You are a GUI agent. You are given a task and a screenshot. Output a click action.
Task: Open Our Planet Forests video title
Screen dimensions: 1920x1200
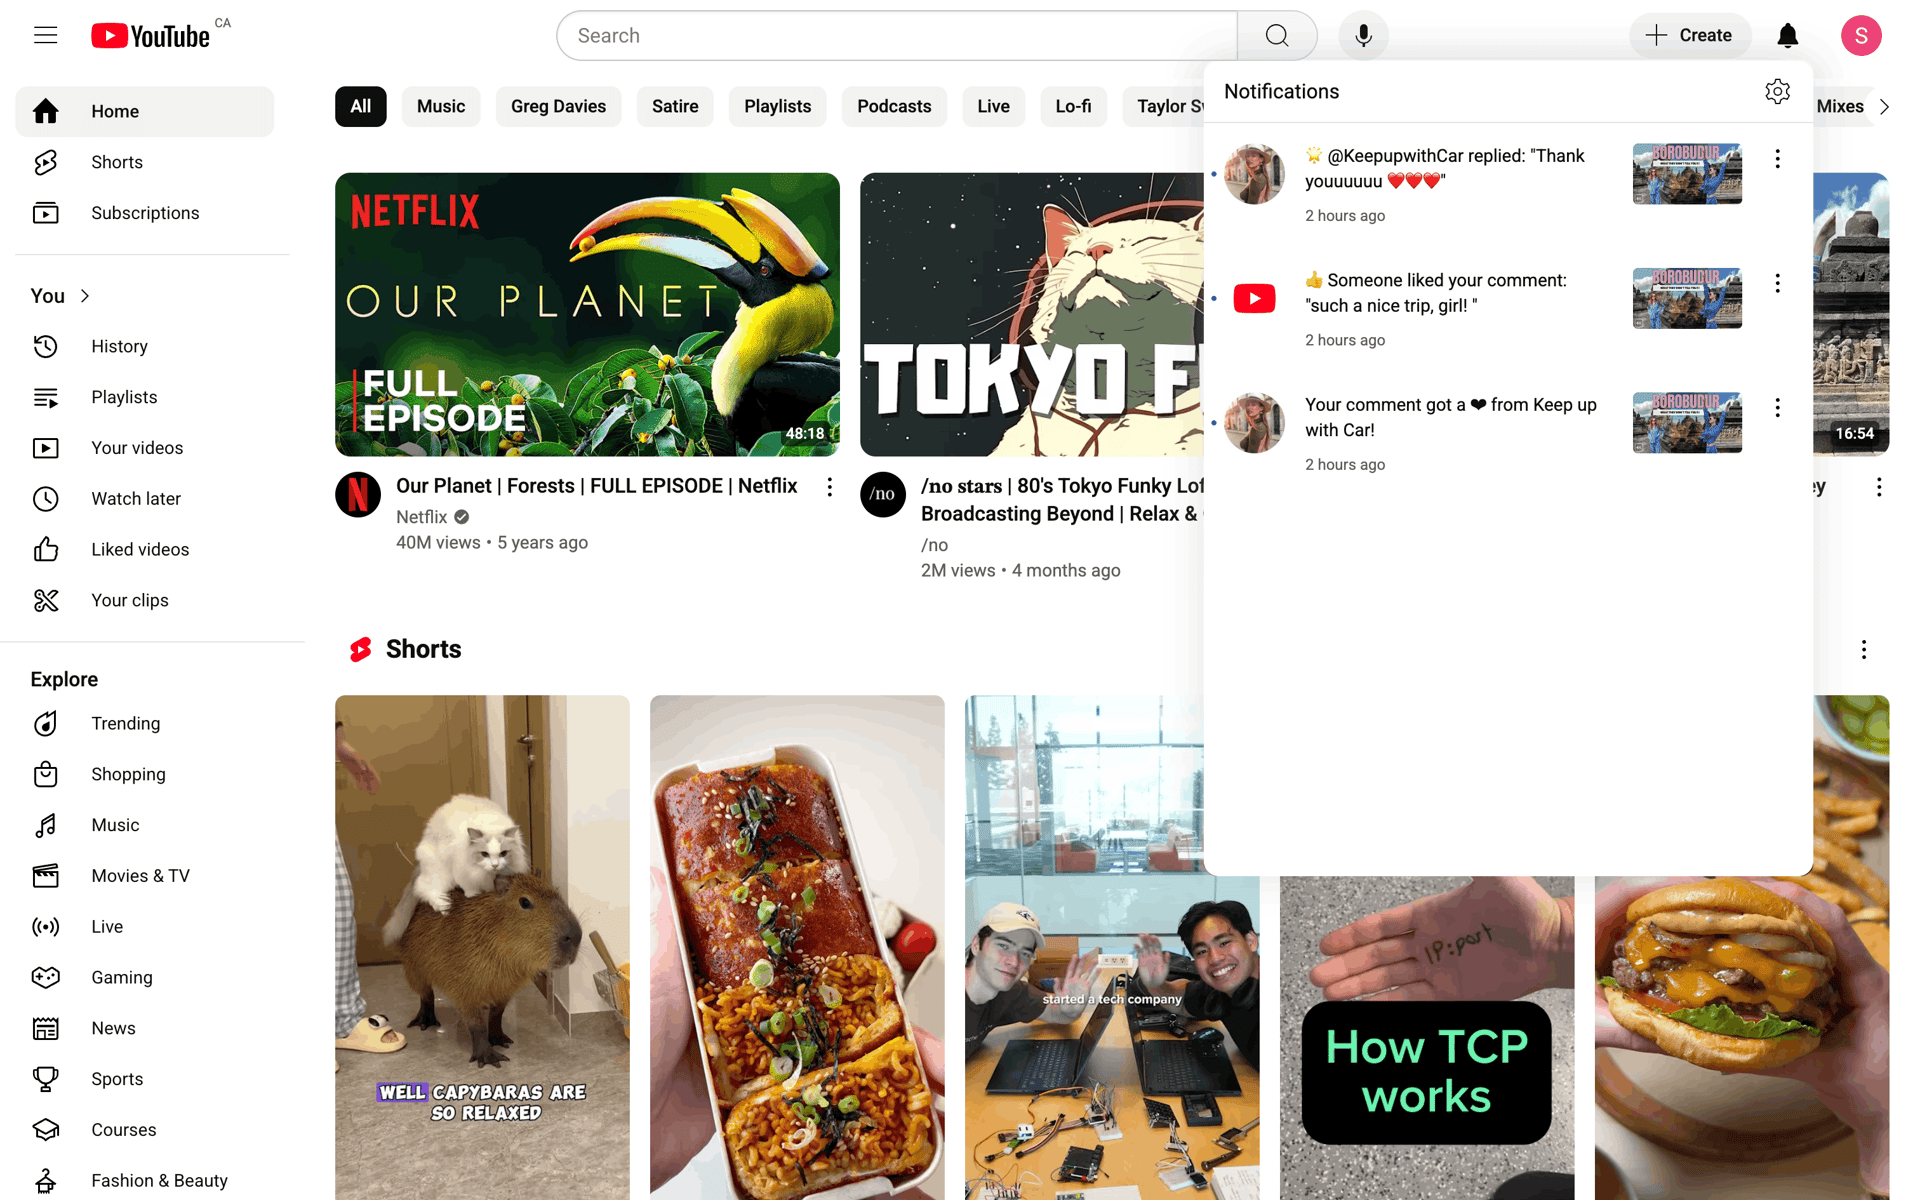click(x=596, y=486)
